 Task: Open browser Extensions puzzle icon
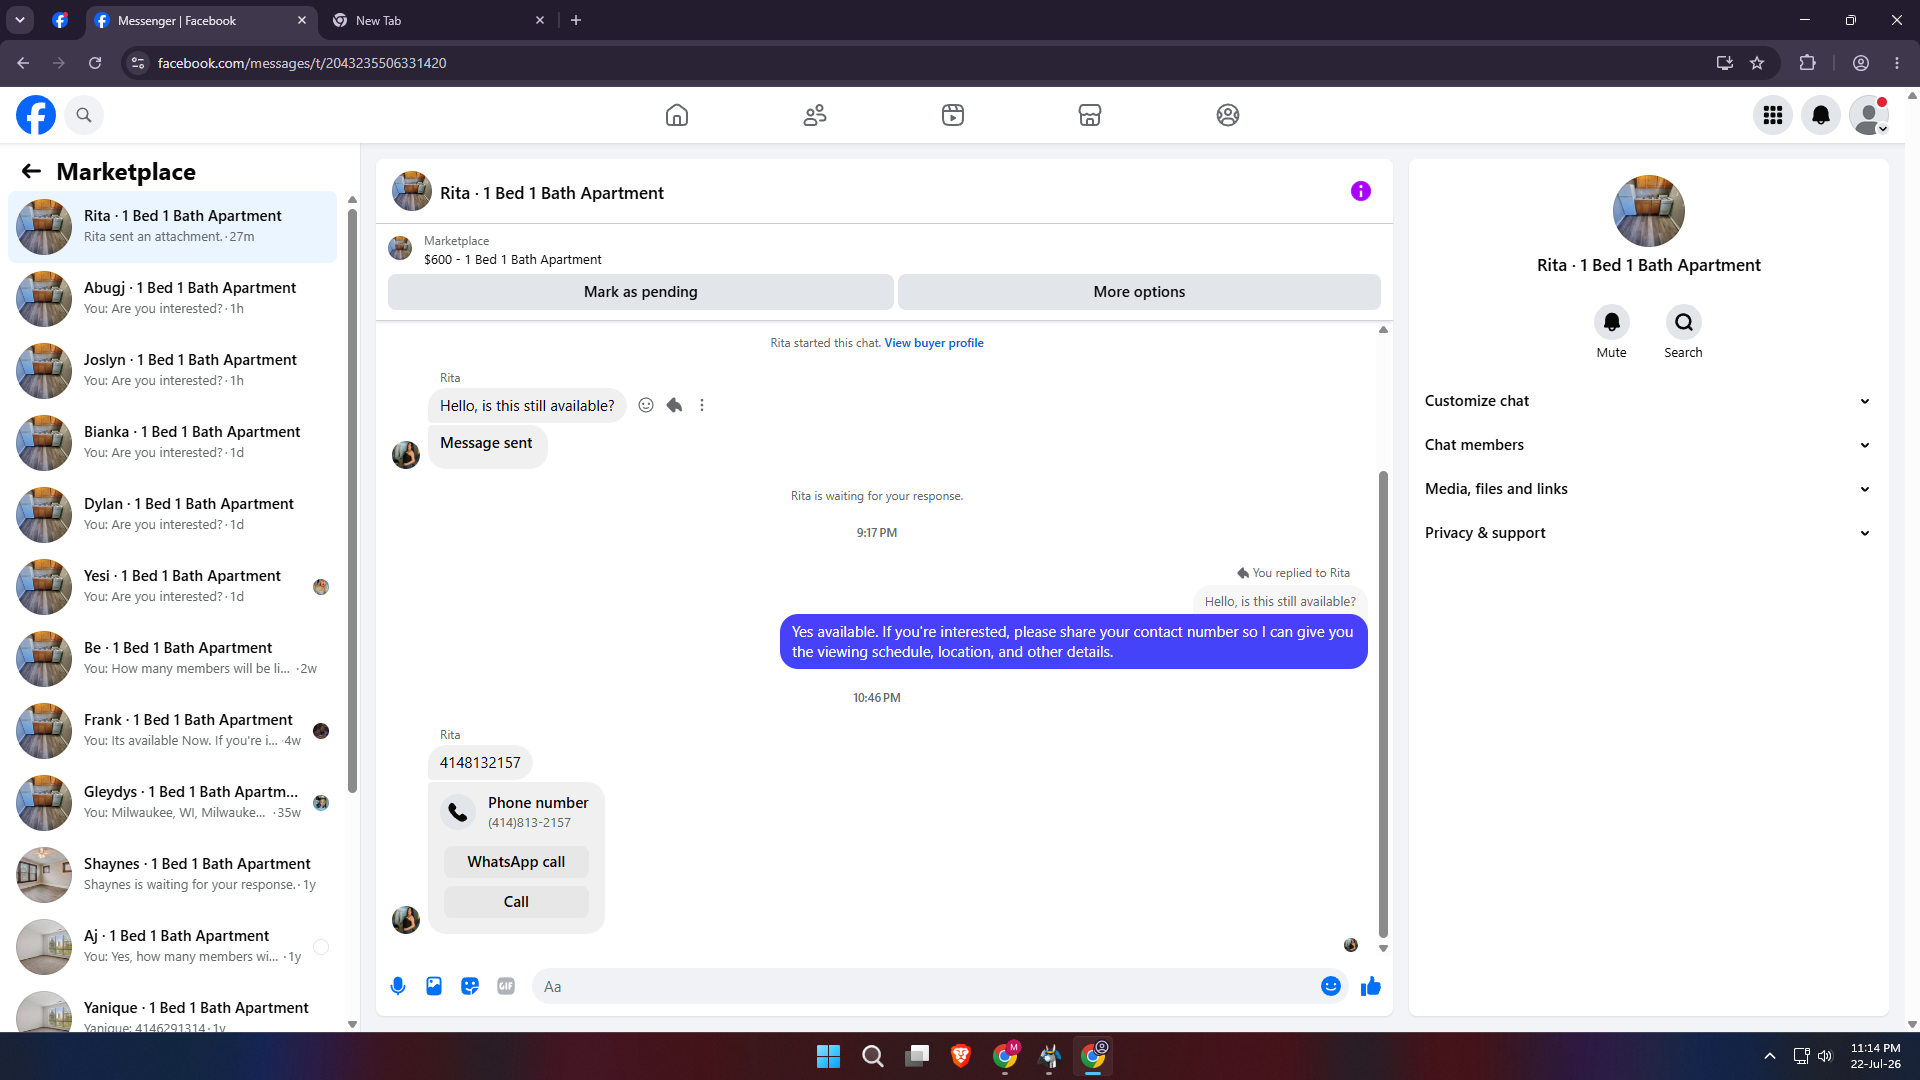(x=1807, y=63)
